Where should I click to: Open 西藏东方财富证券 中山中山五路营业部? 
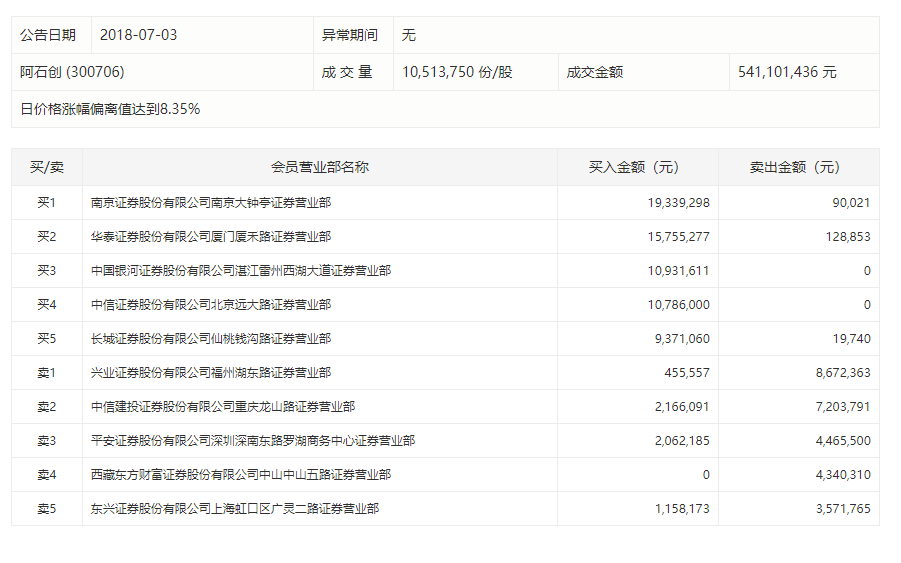(240, 474)
